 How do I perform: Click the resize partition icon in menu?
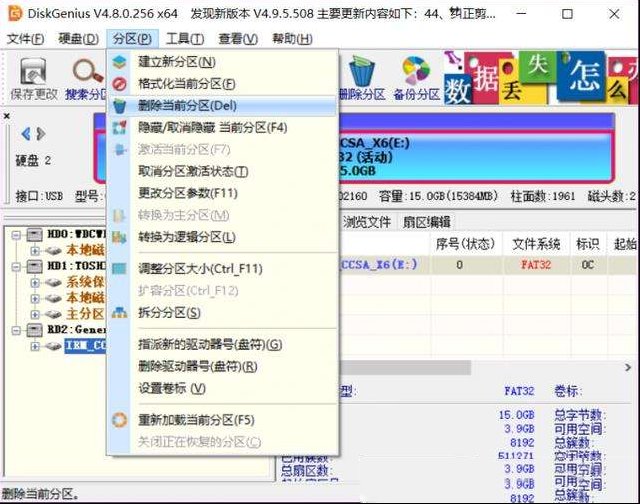point(120,269)
